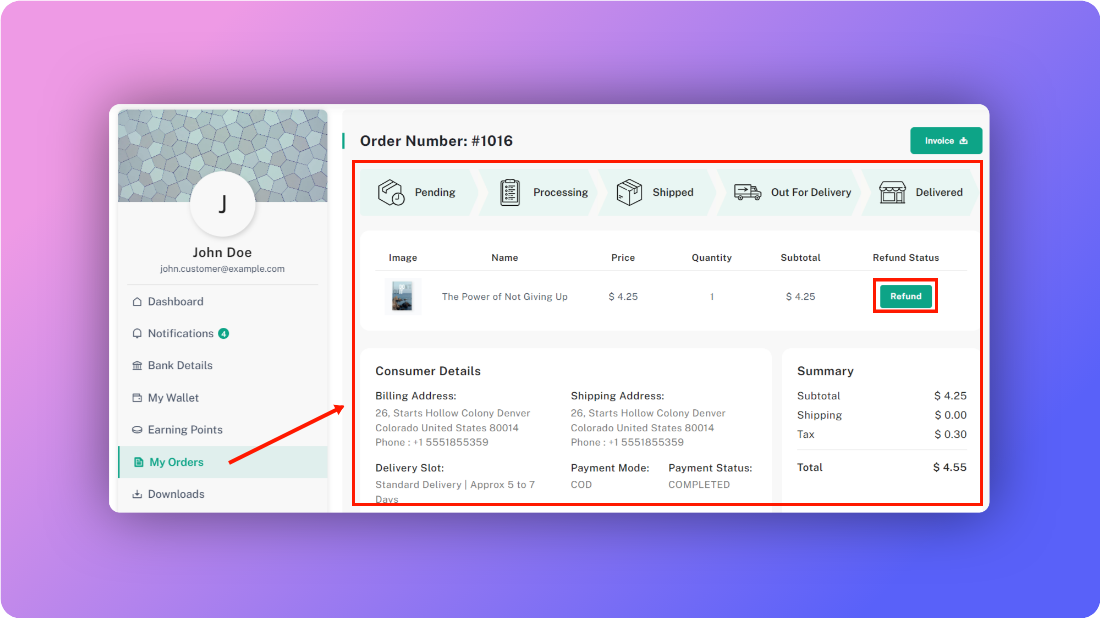
Task: Click the Earning Points coin icon
Action: point(137,430)
